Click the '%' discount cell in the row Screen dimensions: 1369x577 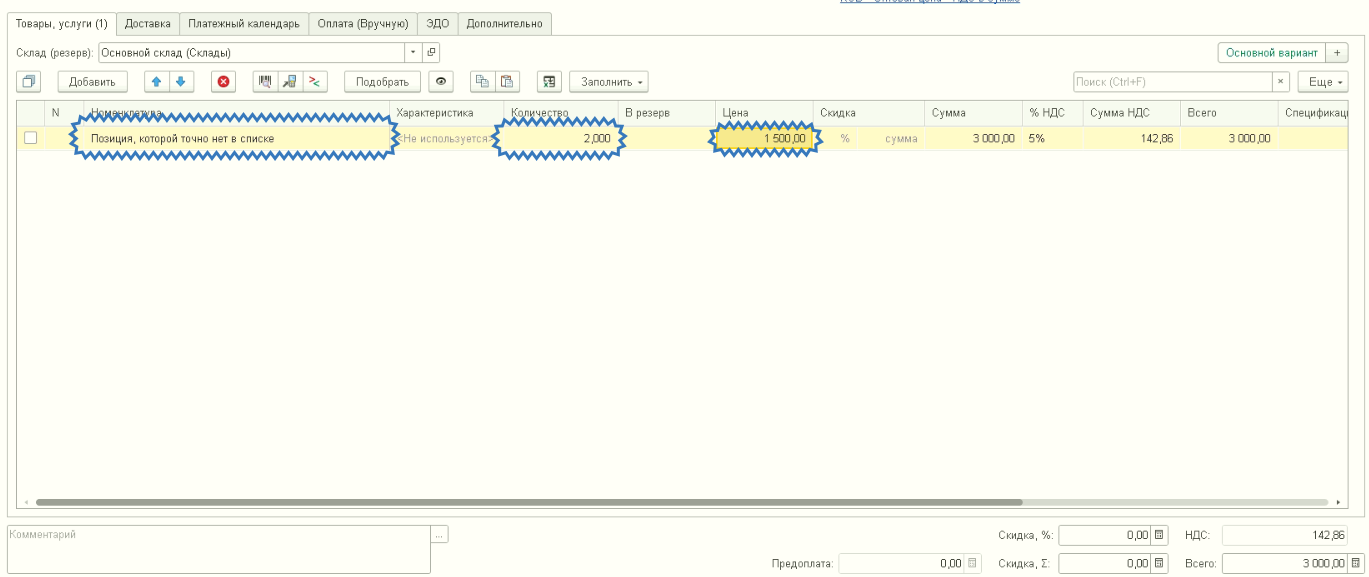836,139
